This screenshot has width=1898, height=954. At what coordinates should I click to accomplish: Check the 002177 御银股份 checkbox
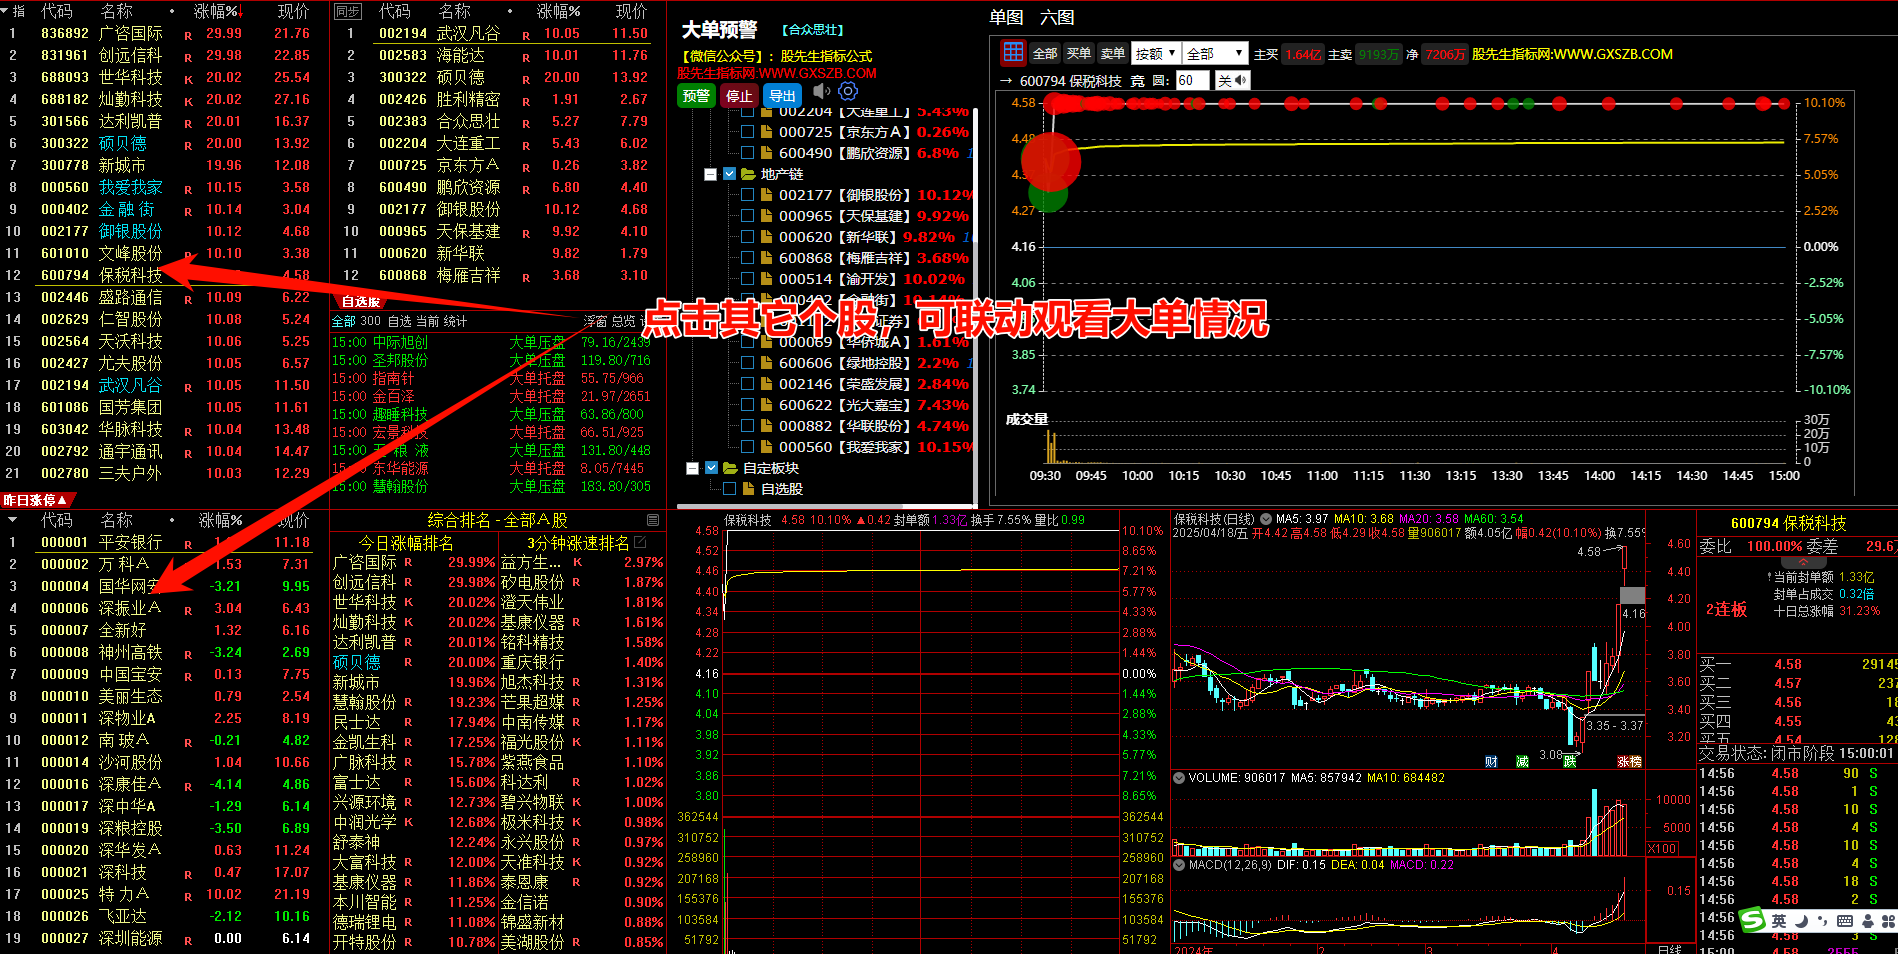[748, 195]
